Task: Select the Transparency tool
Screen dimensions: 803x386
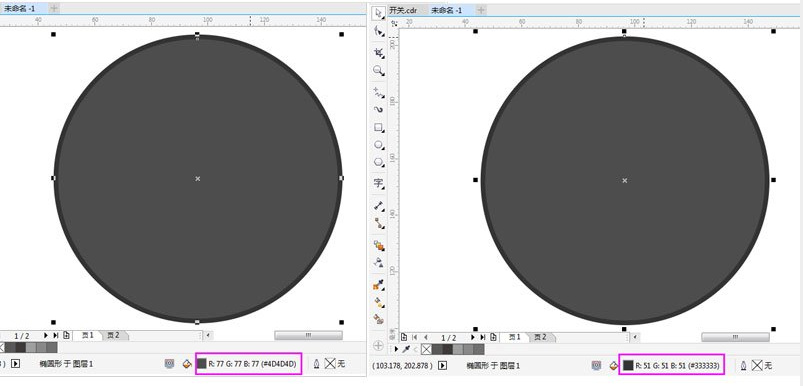Action: tap(378, 263)
